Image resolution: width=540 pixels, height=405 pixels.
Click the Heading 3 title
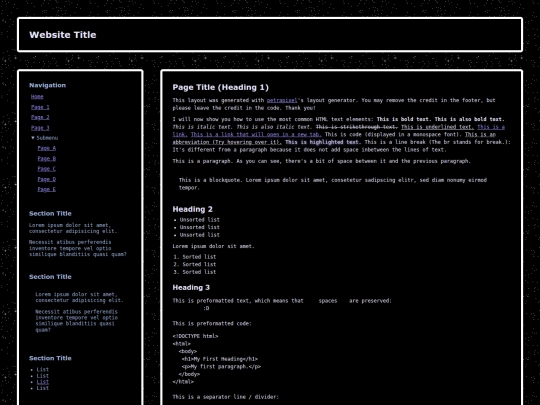(191, 287)
